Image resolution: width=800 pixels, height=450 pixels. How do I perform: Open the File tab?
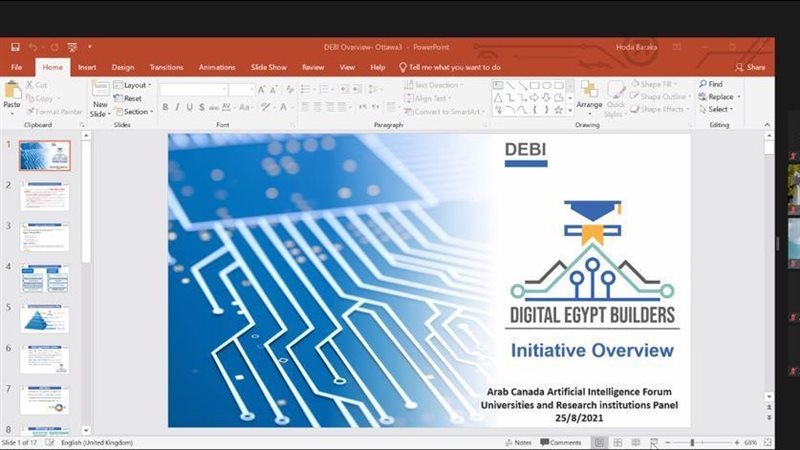pyautogui.click(x=16, y=67)
